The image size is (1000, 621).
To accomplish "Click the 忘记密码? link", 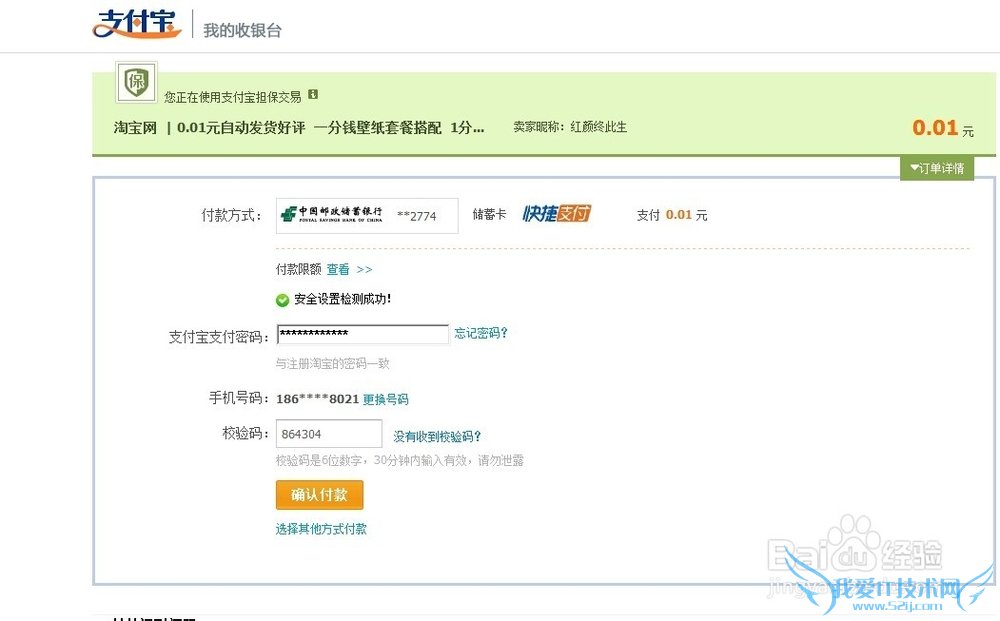I will 481,333.
